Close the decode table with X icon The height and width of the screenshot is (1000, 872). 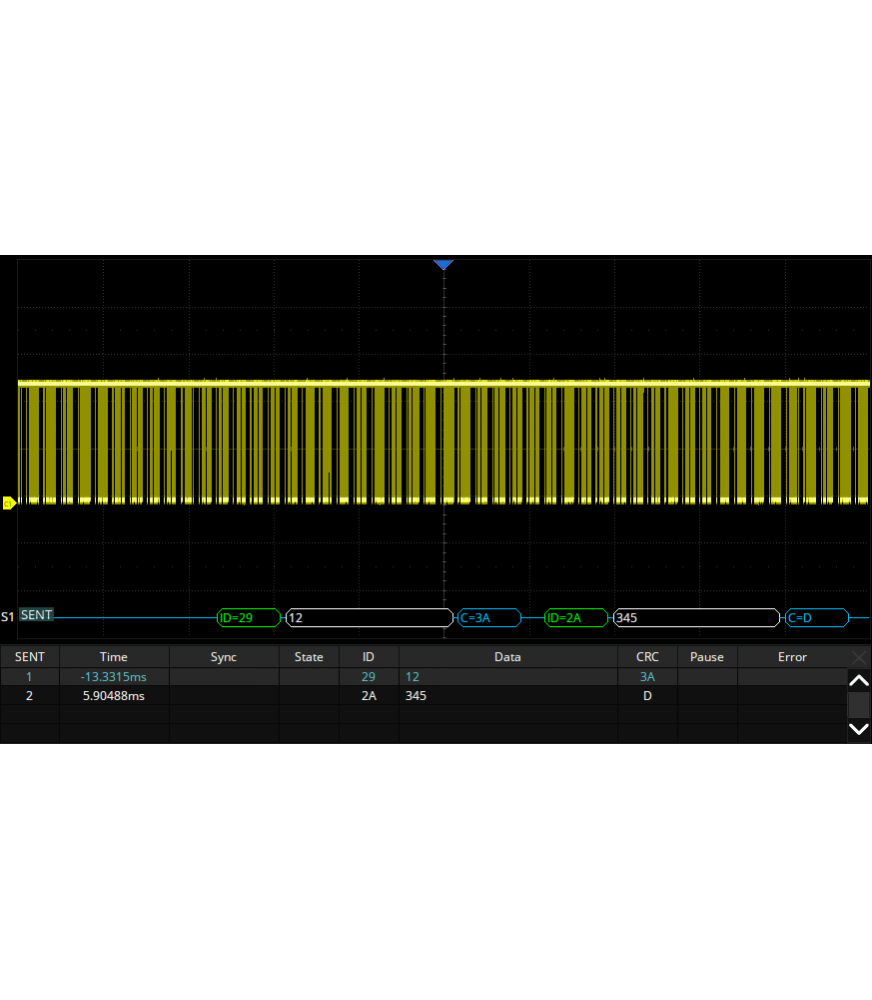[859, 657]
